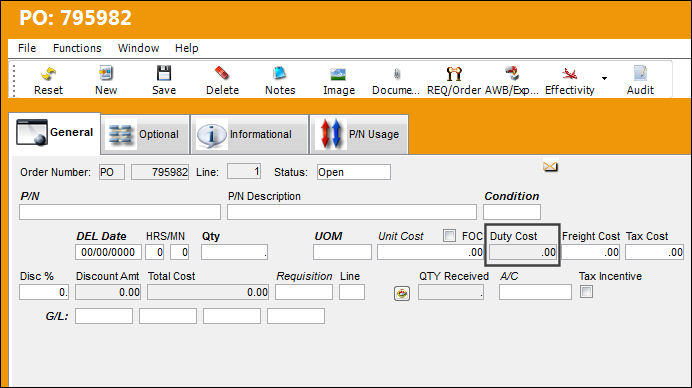Click the P/N input field

[120, 212]
